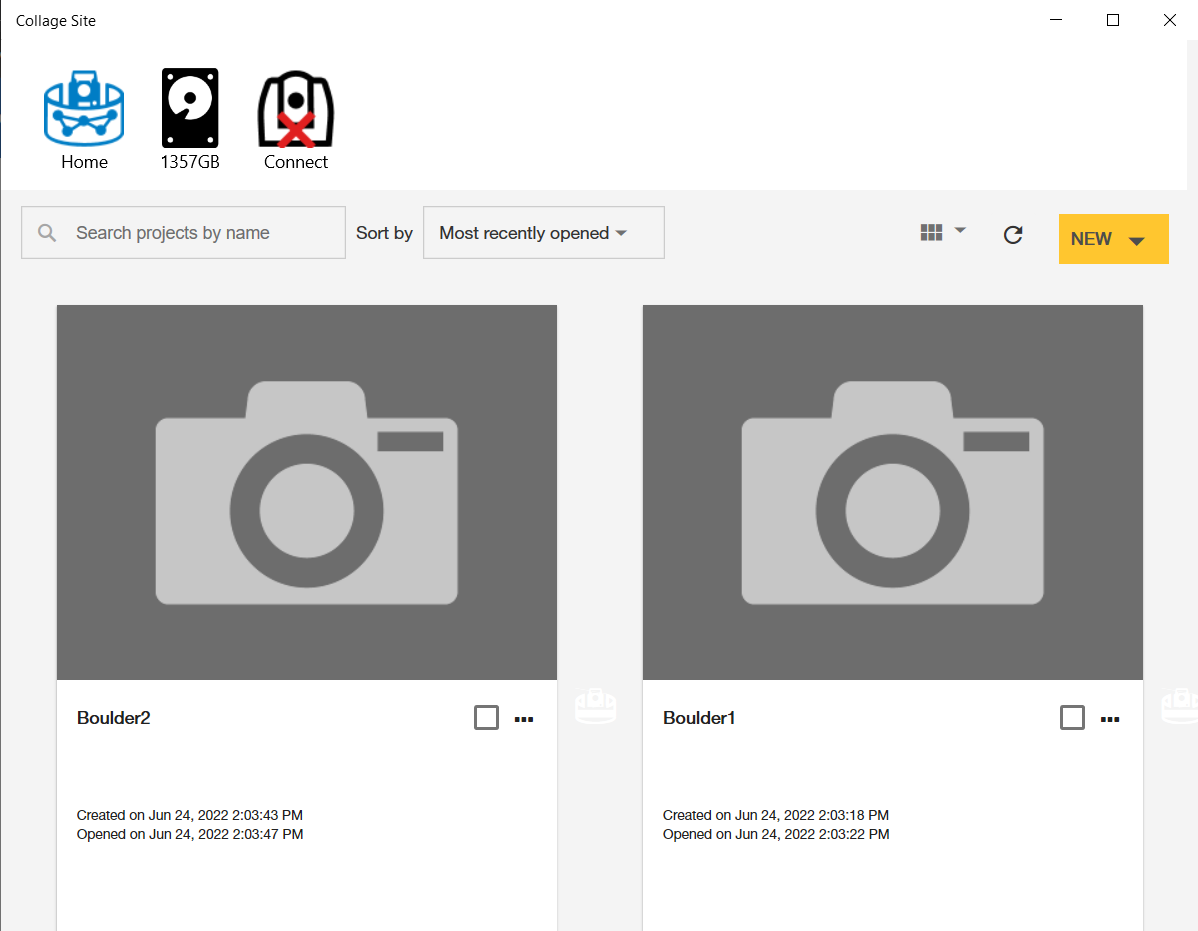Viewport: 1198px width, 931px height.
Task: Open the Boulder2 project title
Action: (x=114, y=718)
